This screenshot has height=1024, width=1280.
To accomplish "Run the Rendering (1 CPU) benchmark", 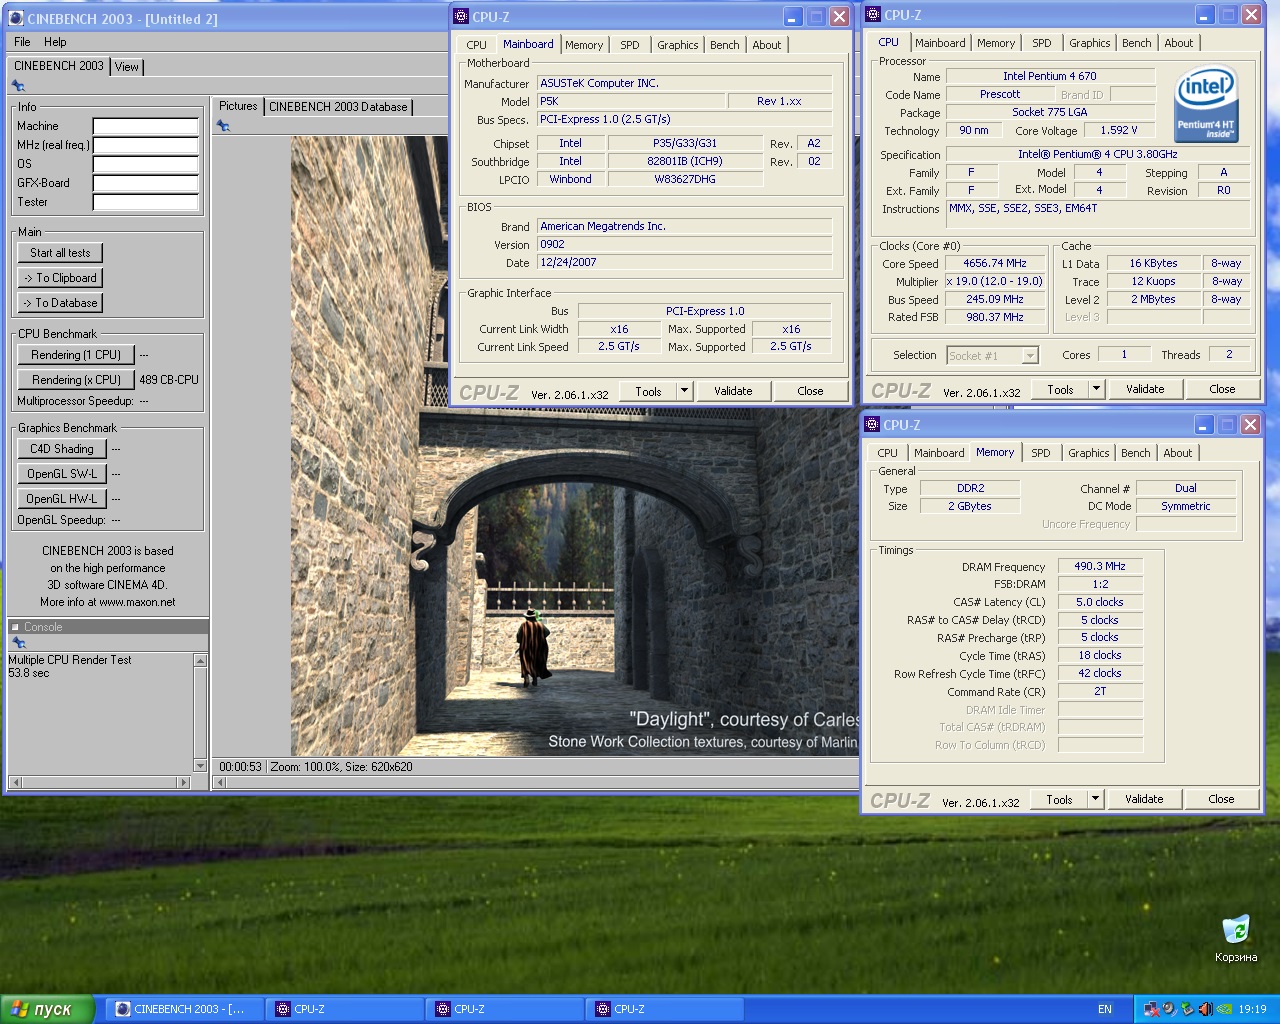I will tap(76, 355).
